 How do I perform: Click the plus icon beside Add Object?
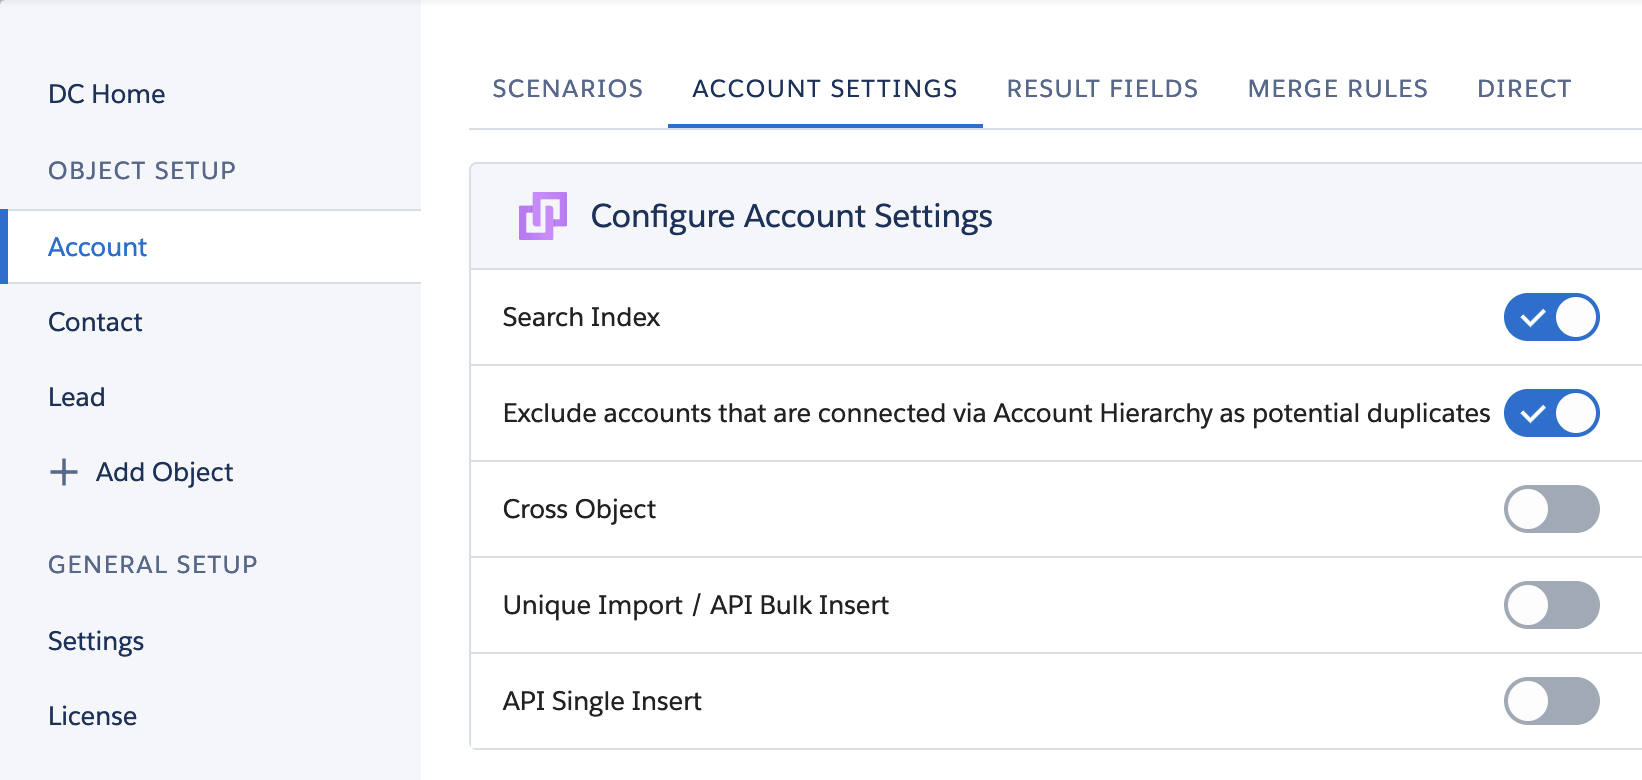(64, 472)
